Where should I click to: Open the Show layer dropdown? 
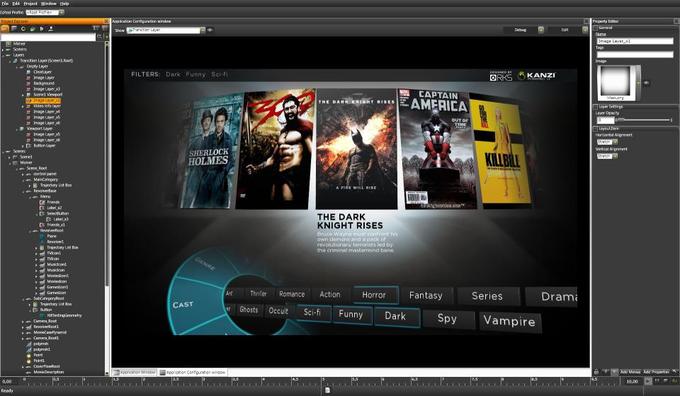(x=166, y=30)
